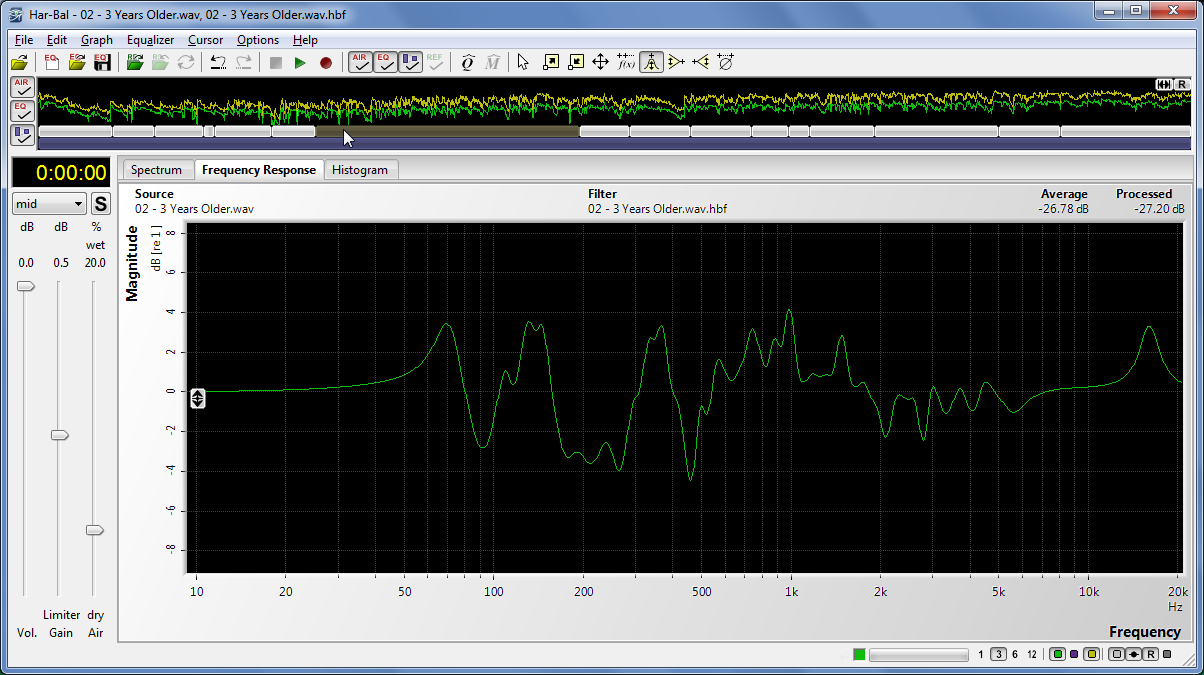Expand the mid channel dropdown
This screenshot has height=675, width=1204.
tap(49, 204)
